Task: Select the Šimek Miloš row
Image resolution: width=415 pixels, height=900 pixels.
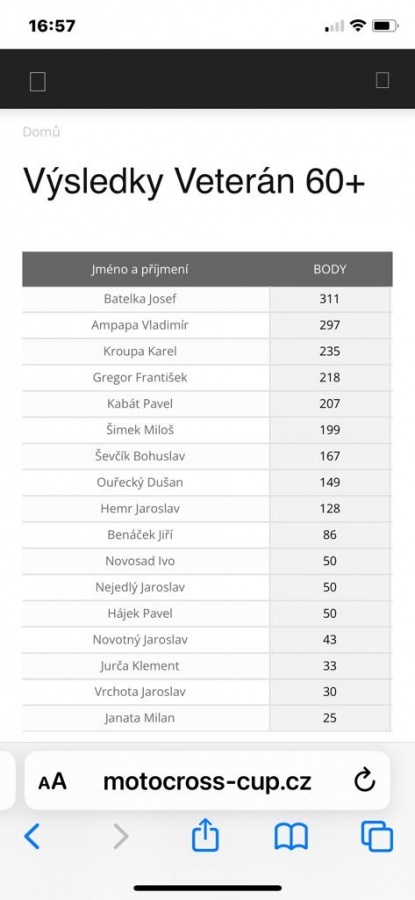Action: coord(207,430)
